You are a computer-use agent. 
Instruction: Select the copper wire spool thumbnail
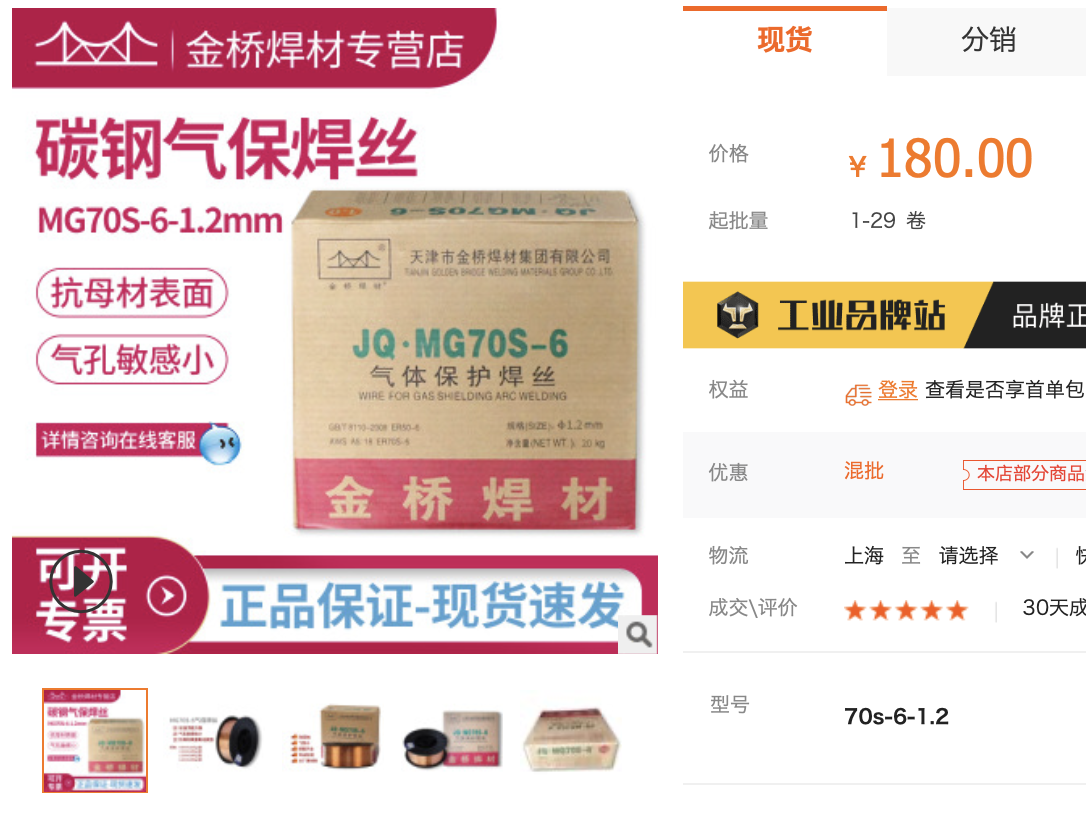point(215,741)
